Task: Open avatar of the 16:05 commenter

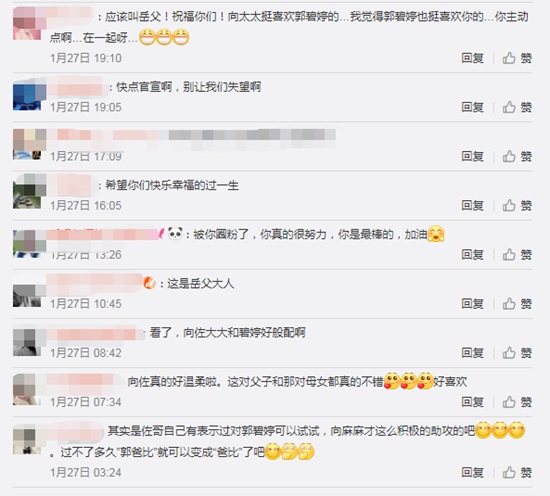Action: [29, 192]
